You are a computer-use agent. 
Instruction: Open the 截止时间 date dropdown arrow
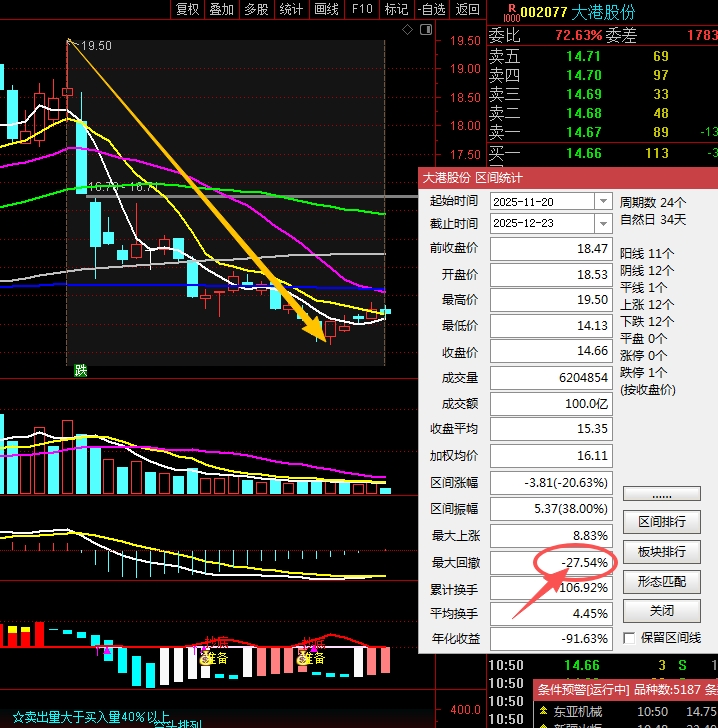click(x=603, y=223)
